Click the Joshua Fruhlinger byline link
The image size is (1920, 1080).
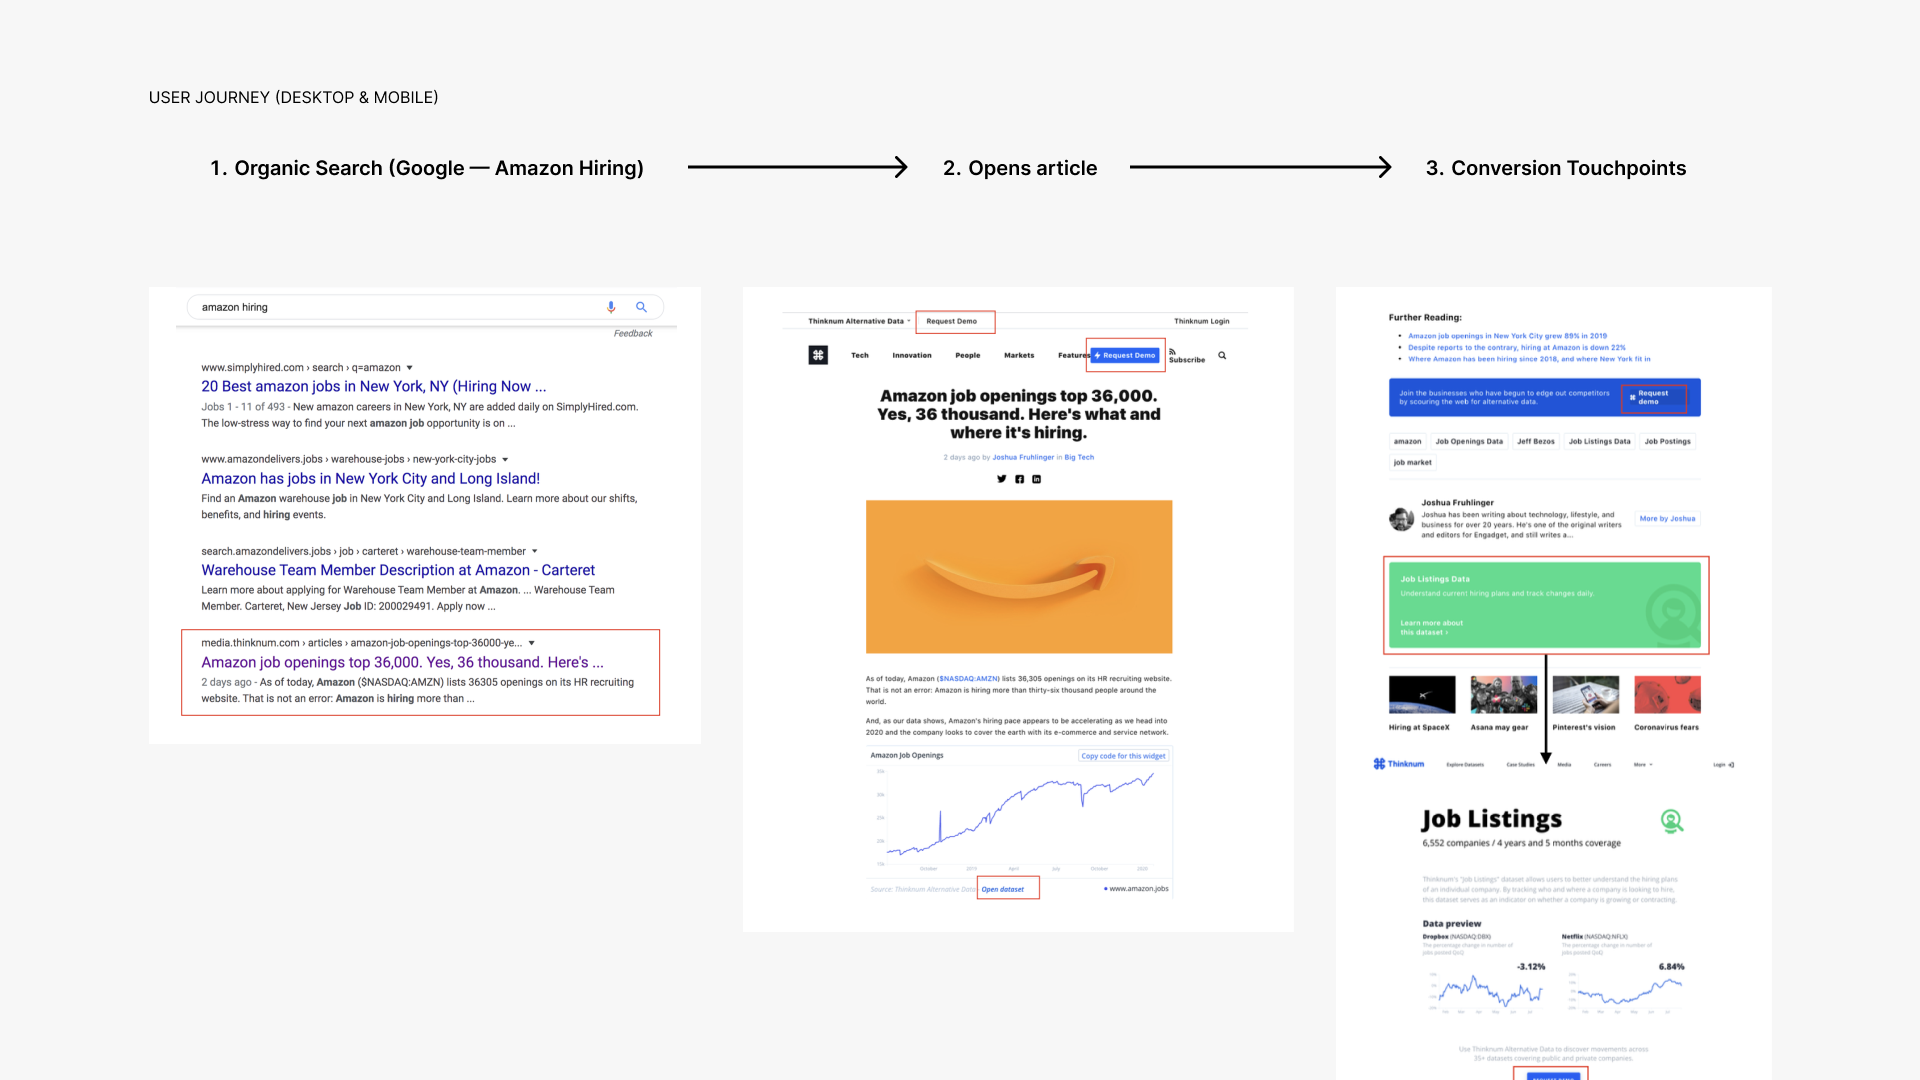pos(1023,457)
